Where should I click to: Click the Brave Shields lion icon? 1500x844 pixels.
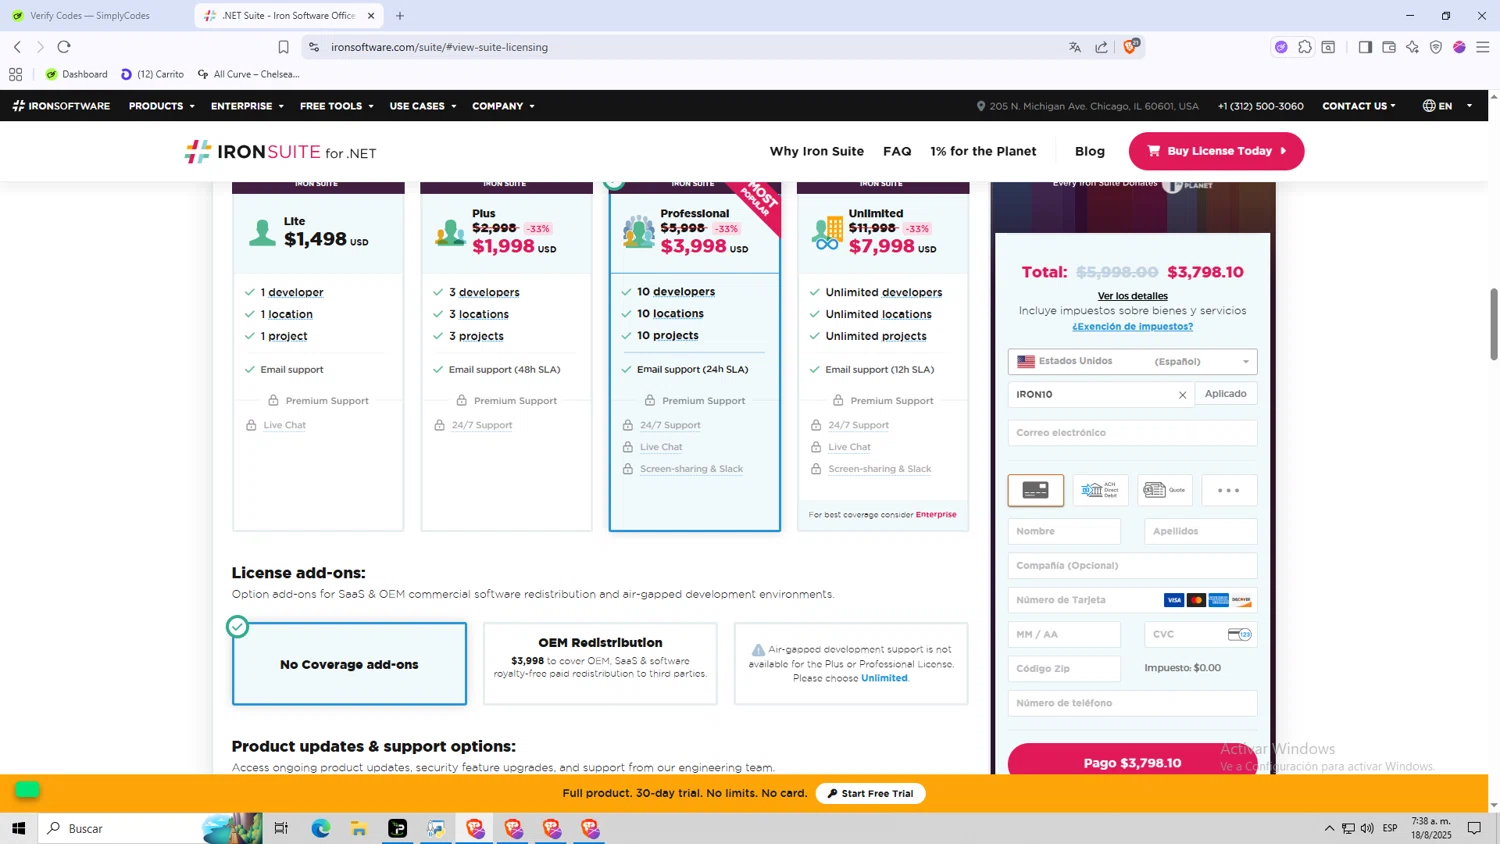coord(1130,47)
